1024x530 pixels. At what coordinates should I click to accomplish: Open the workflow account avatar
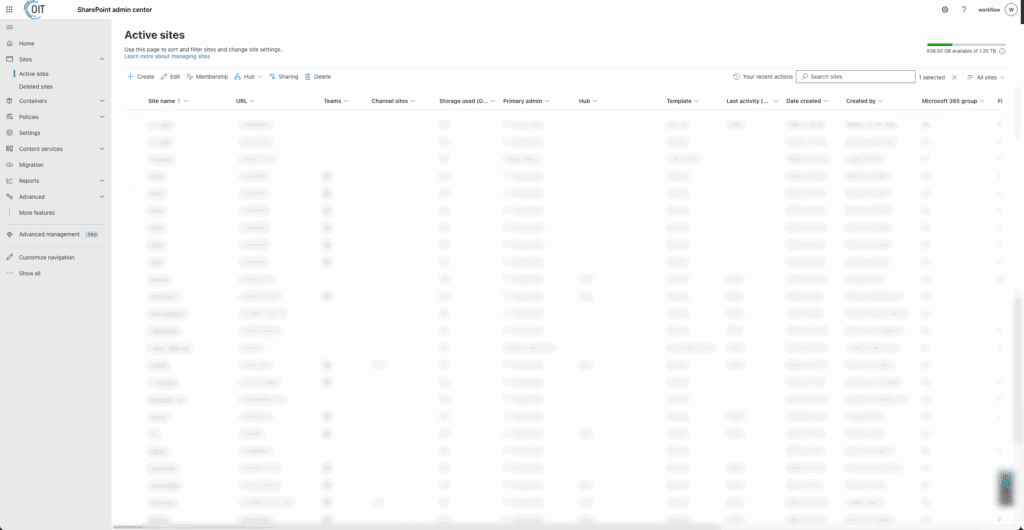[1011, 10]
